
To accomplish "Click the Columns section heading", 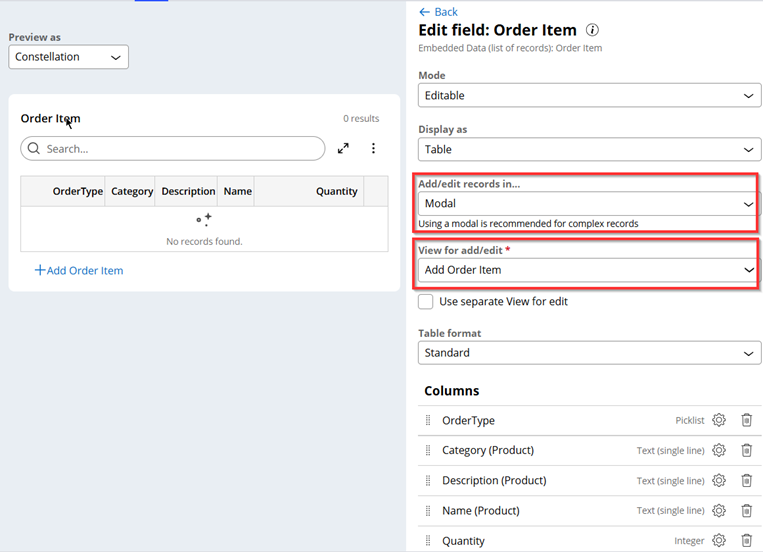I will pos(452,391).
